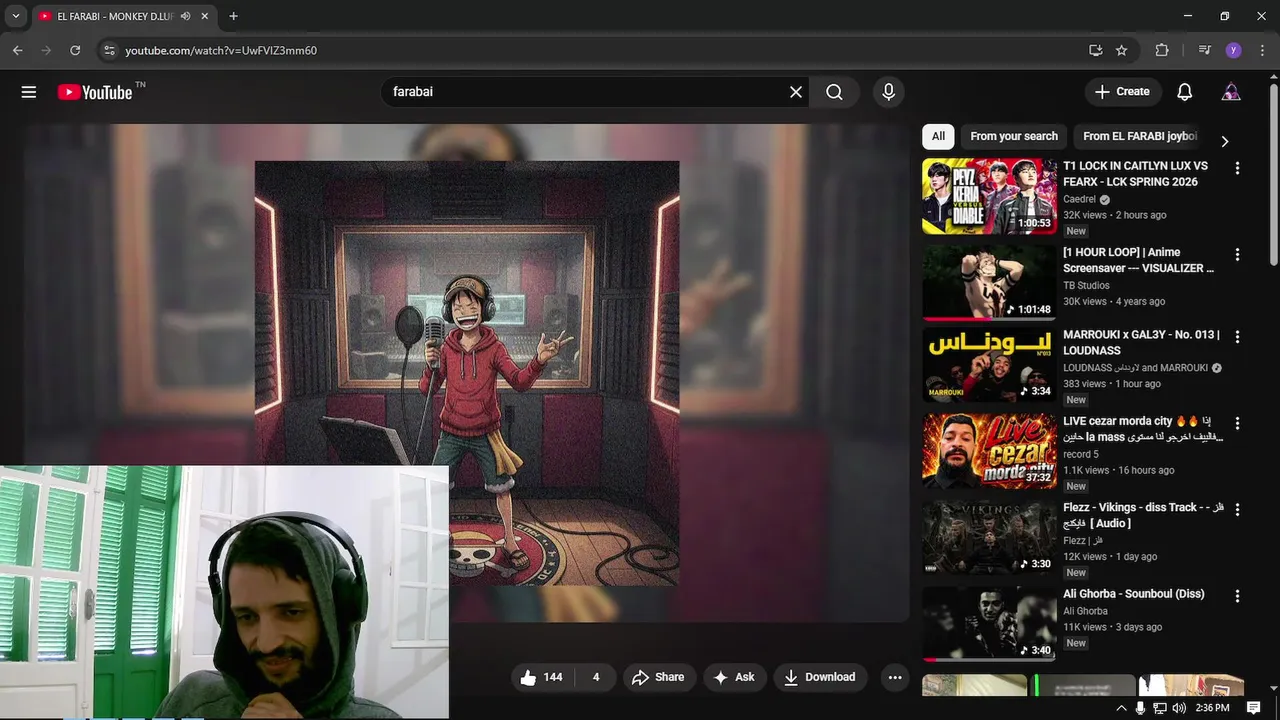Select the From EL FARABI joyboi chip
This screenshot has height=720, width=1280.
(1140, 137)
